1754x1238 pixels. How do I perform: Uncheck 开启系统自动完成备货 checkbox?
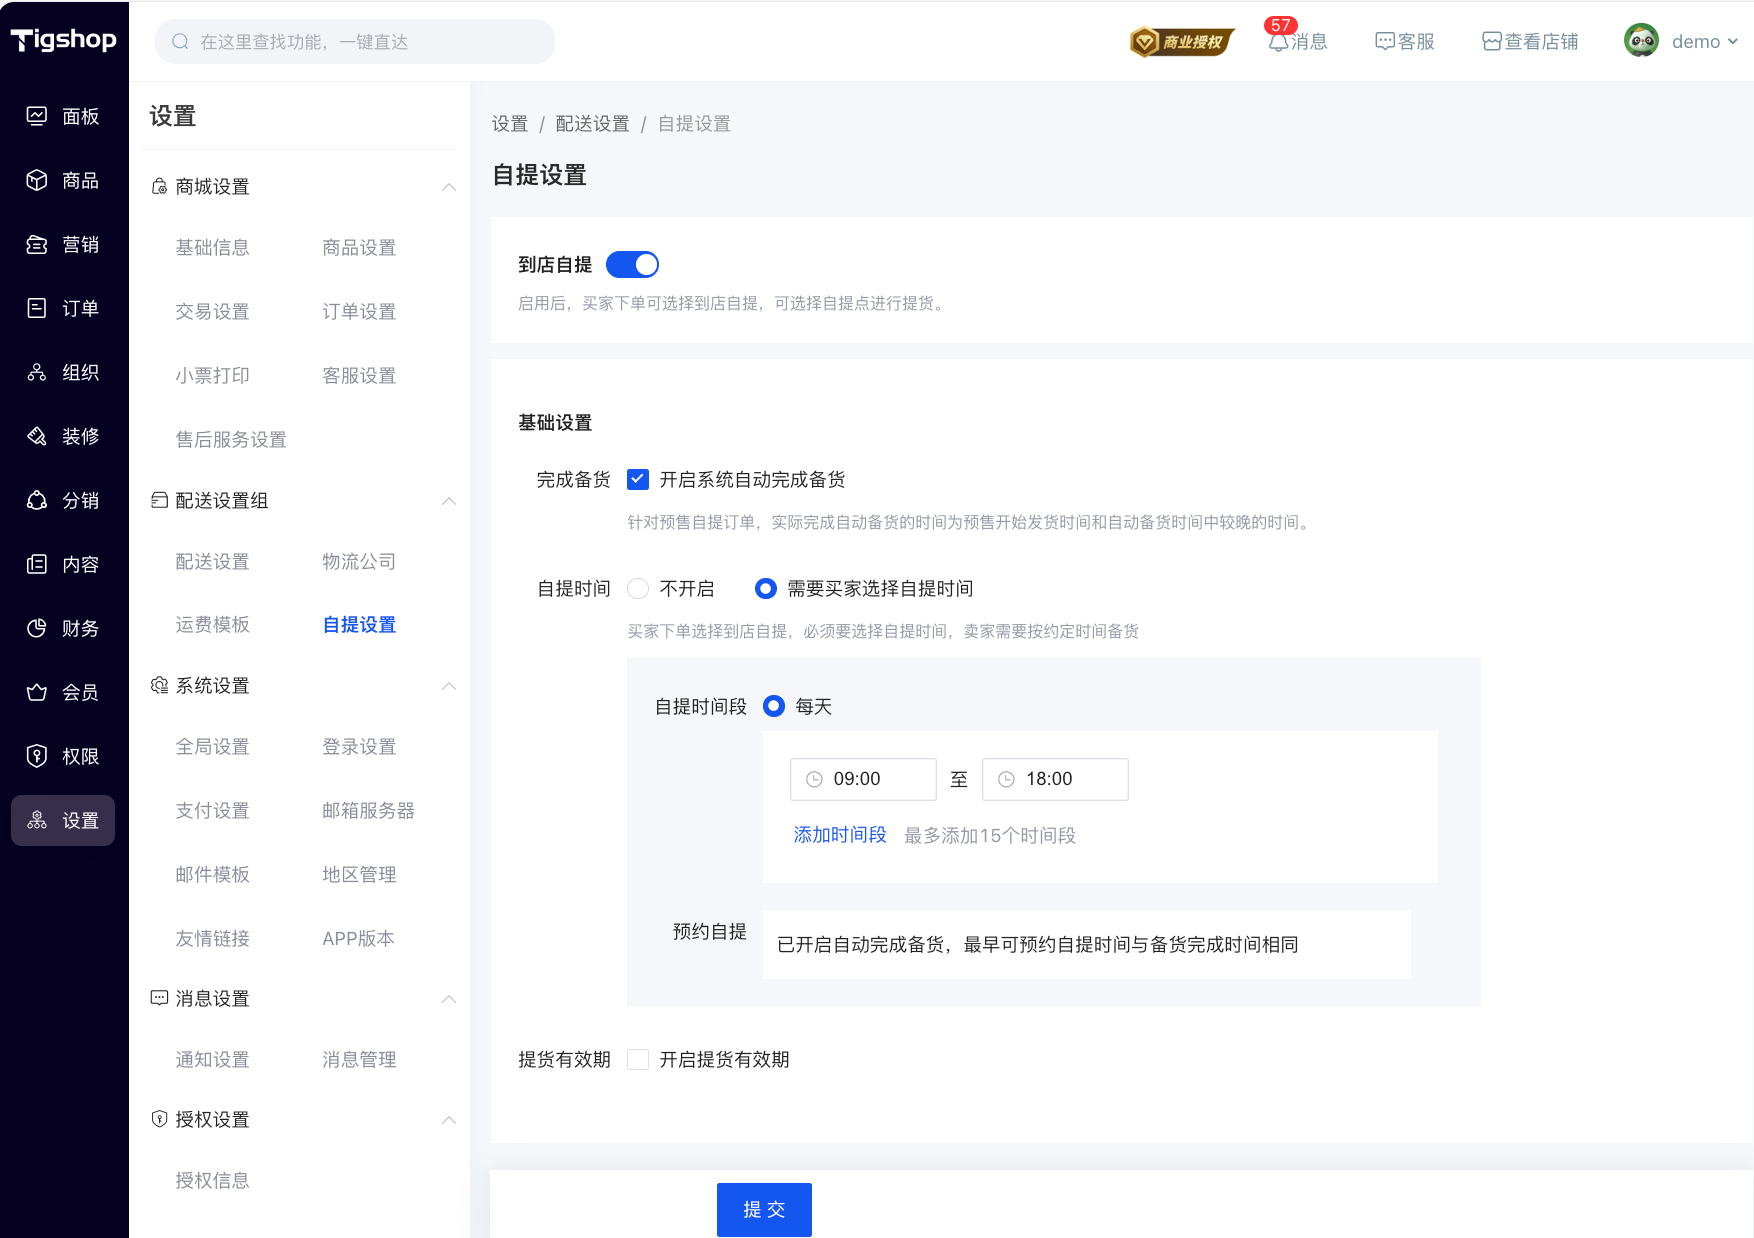point(638,480)
